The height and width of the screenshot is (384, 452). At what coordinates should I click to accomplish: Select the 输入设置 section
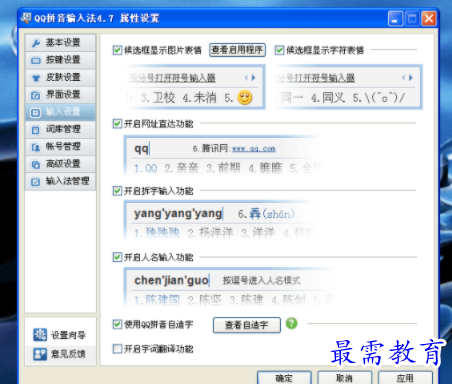(60, 112)
